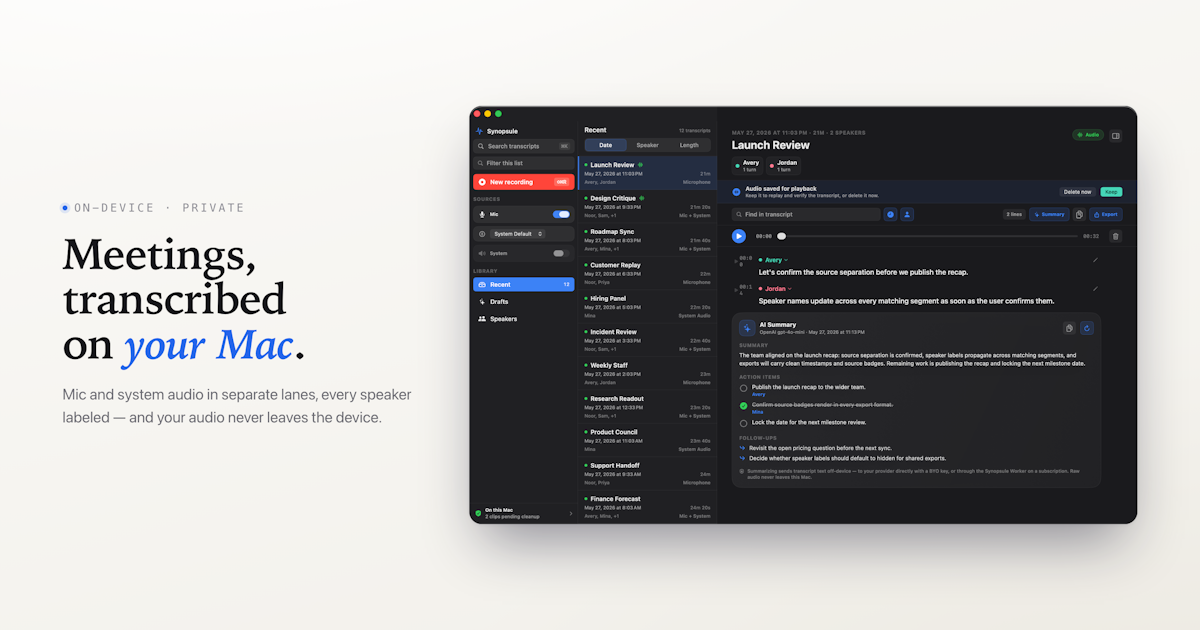Open the Speakers library section
1200x630 pixels.
[x=524, y=319]
